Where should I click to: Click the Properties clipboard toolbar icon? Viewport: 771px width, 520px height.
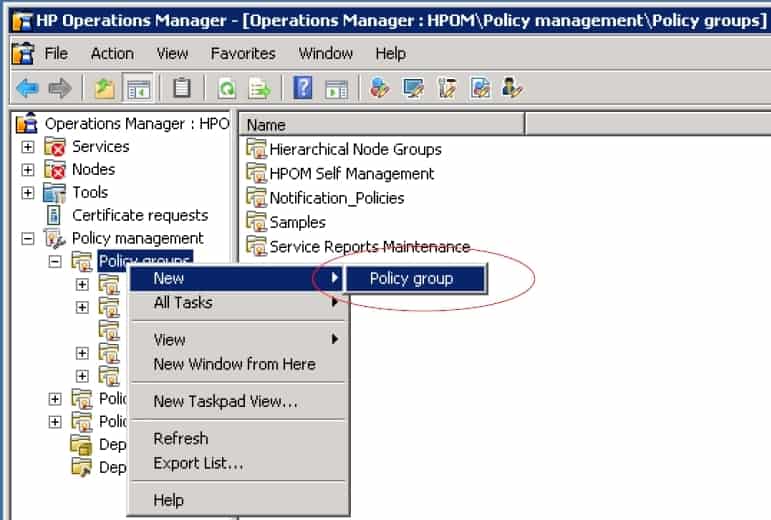pyautogui.click(x=181, y=88)
